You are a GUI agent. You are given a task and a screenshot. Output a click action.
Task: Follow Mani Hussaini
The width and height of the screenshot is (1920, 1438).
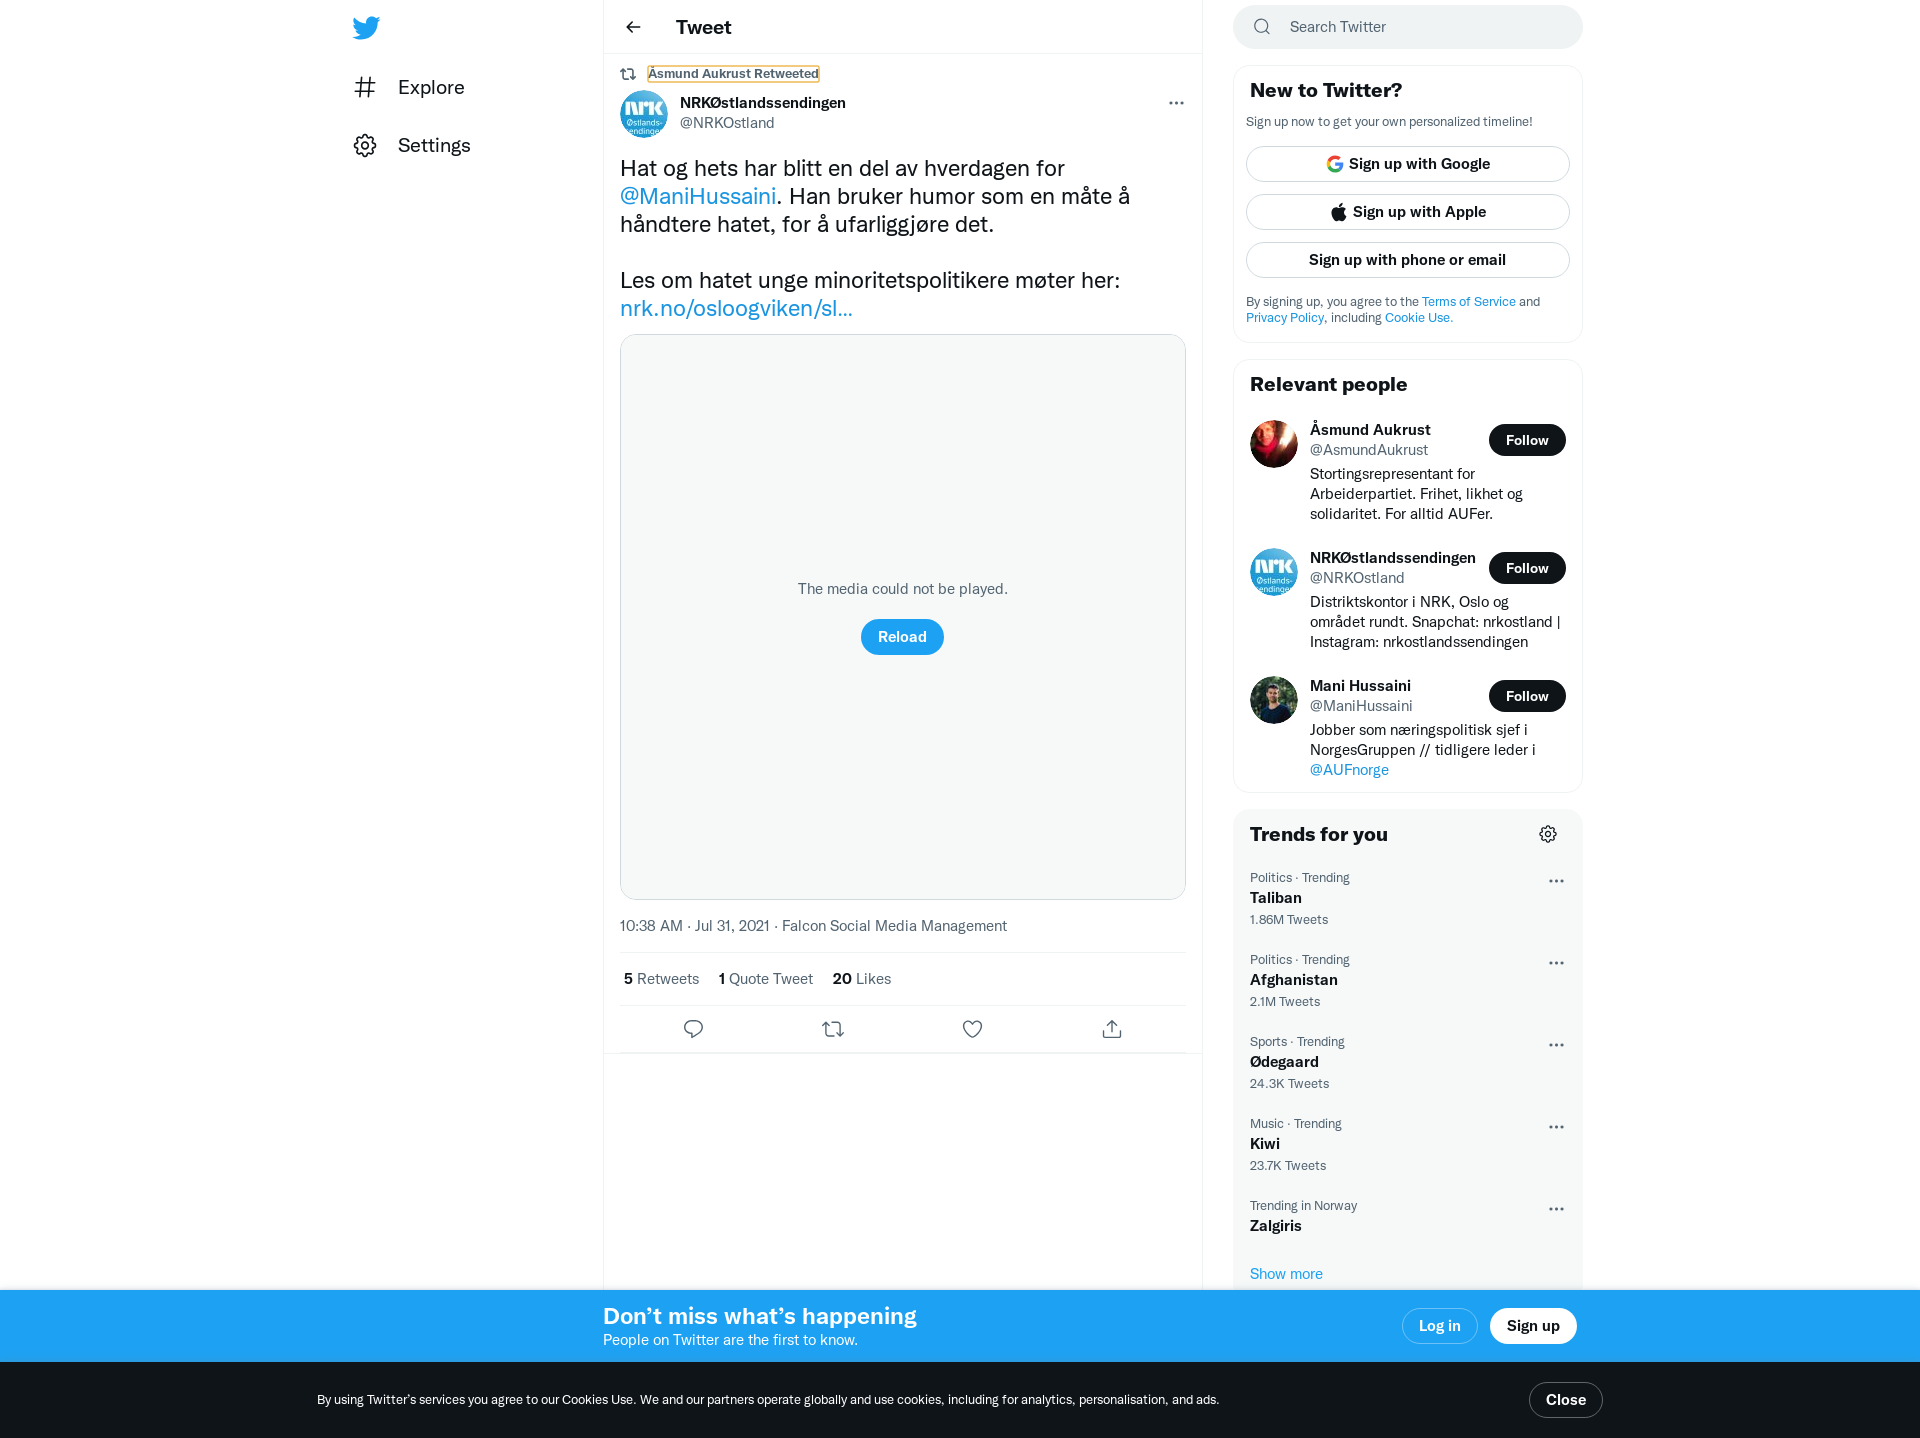click(x=1527, y=696)
